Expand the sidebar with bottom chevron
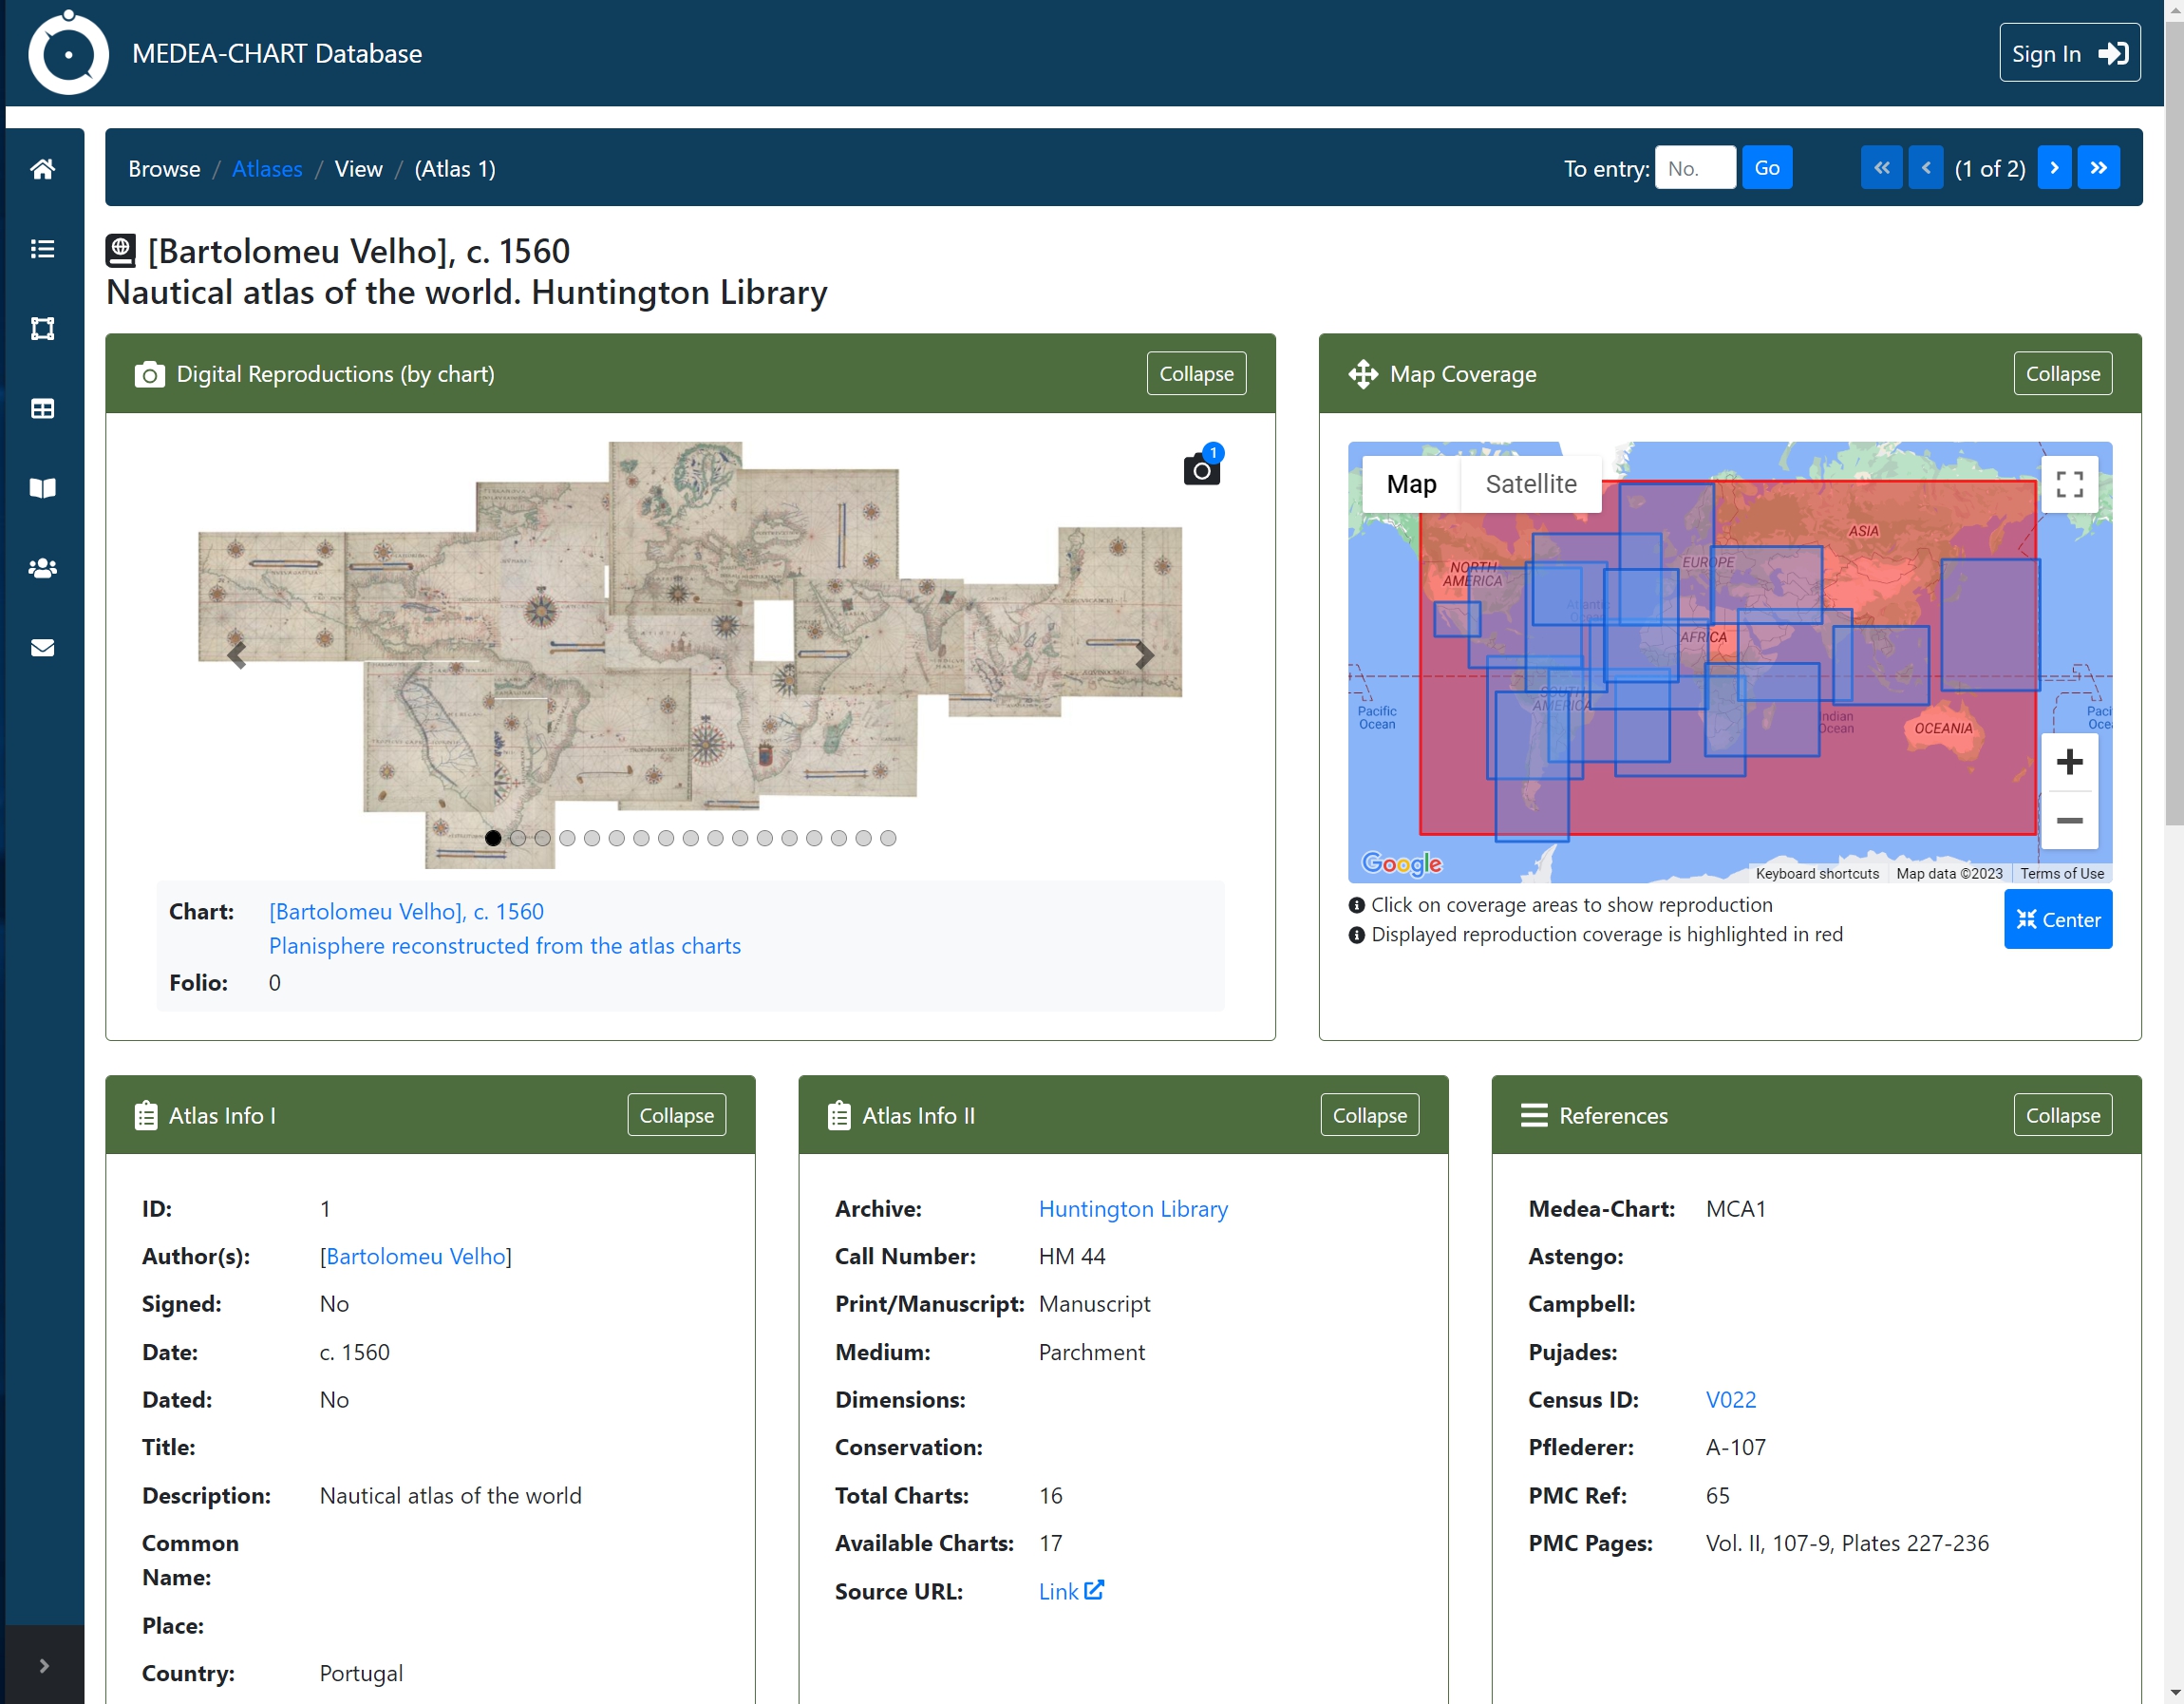 coord(43,1666)
